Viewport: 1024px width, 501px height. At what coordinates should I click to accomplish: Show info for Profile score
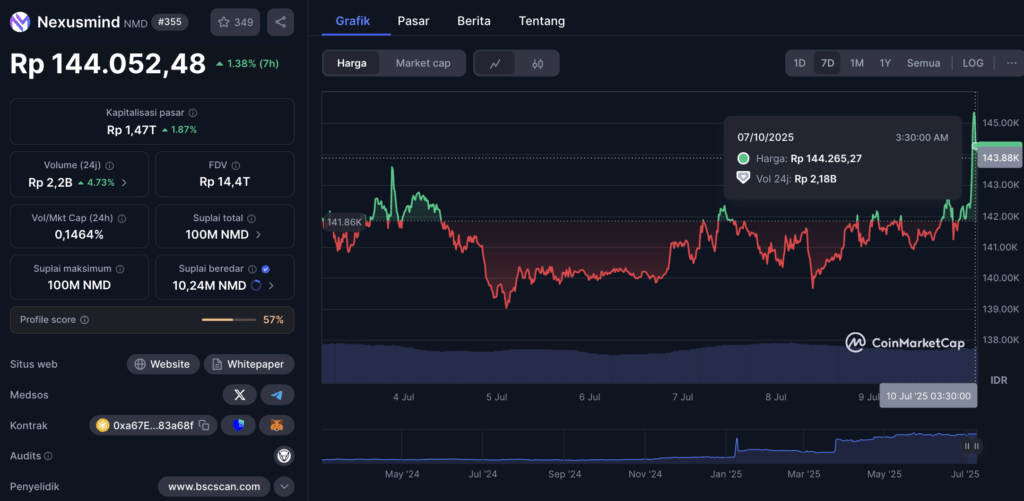click(x=84, y=320)
